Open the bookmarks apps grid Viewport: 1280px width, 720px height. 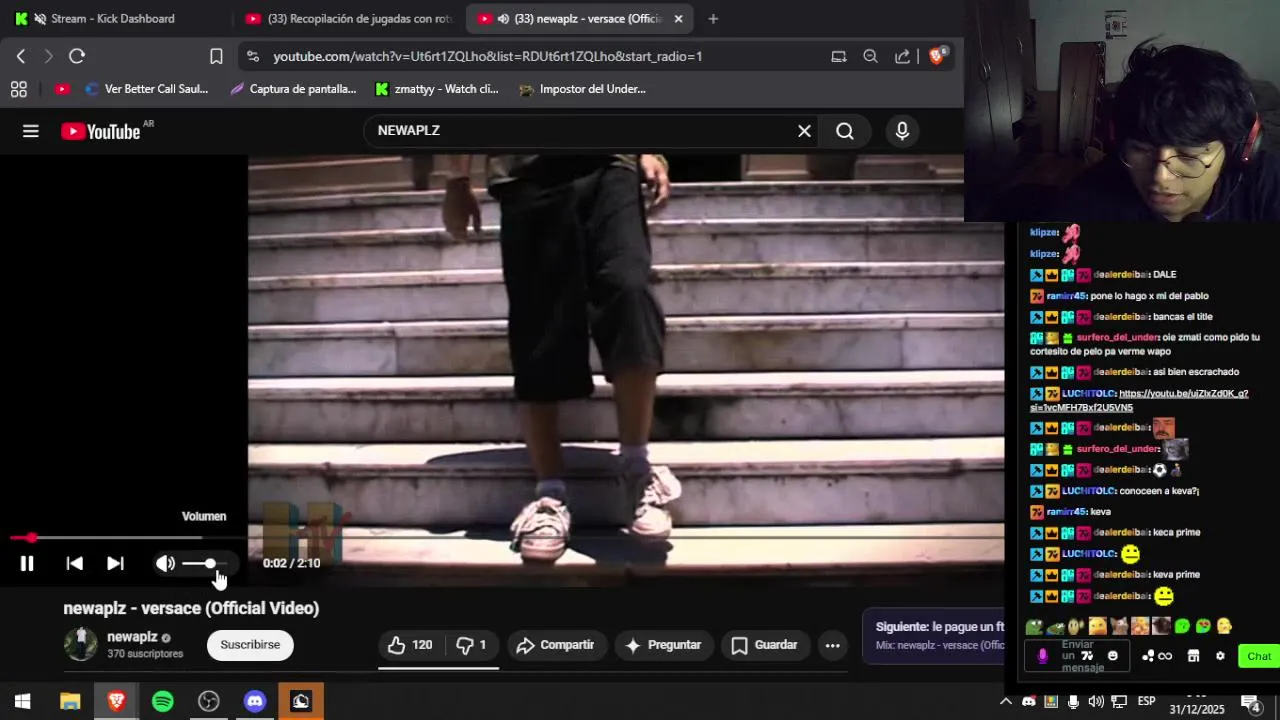(x=18, y=89)
